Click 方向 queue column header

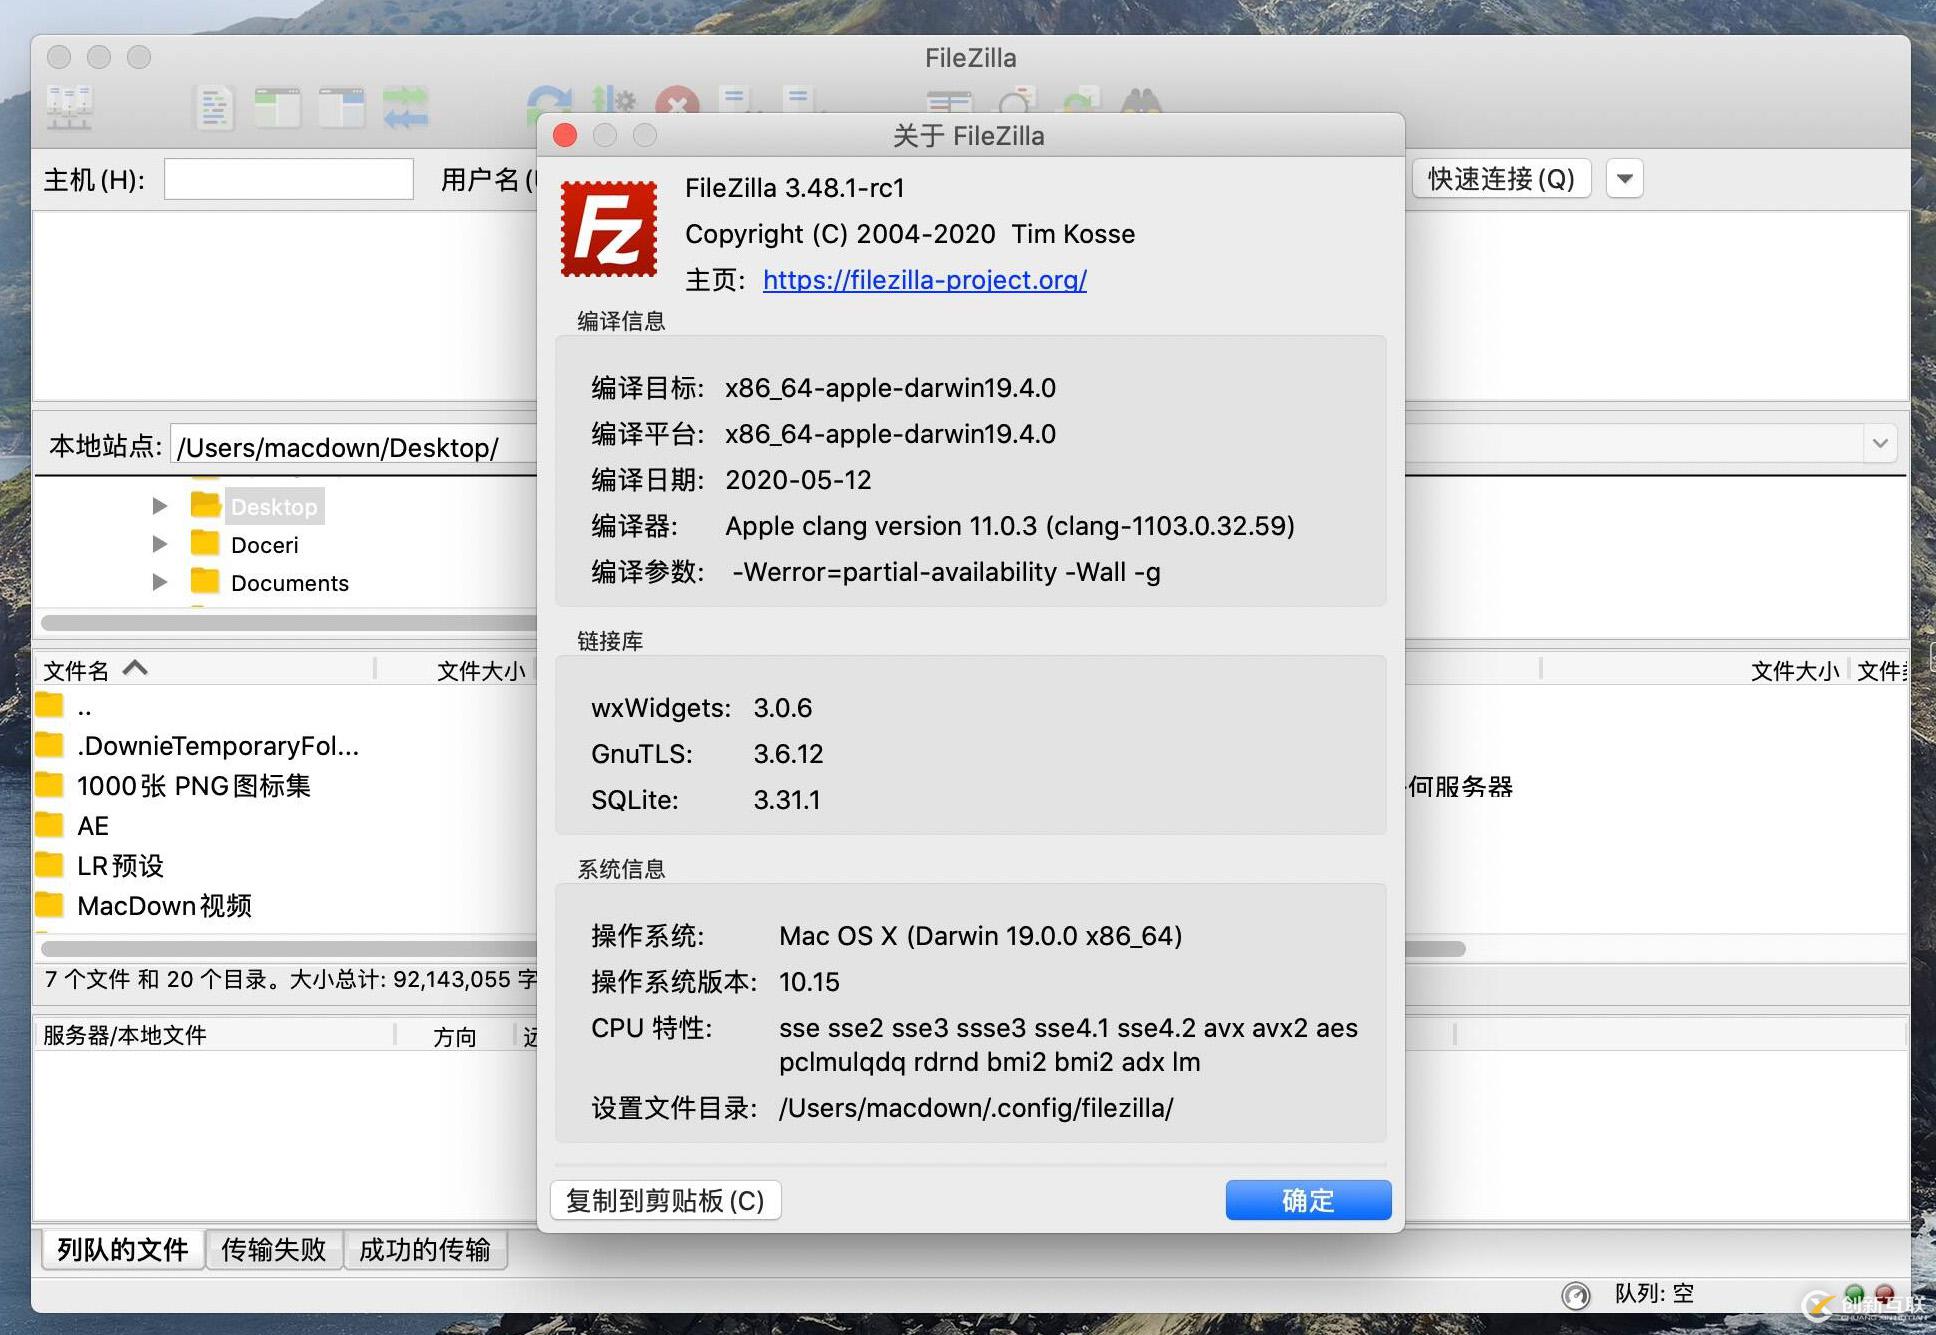coord(455,1036)
